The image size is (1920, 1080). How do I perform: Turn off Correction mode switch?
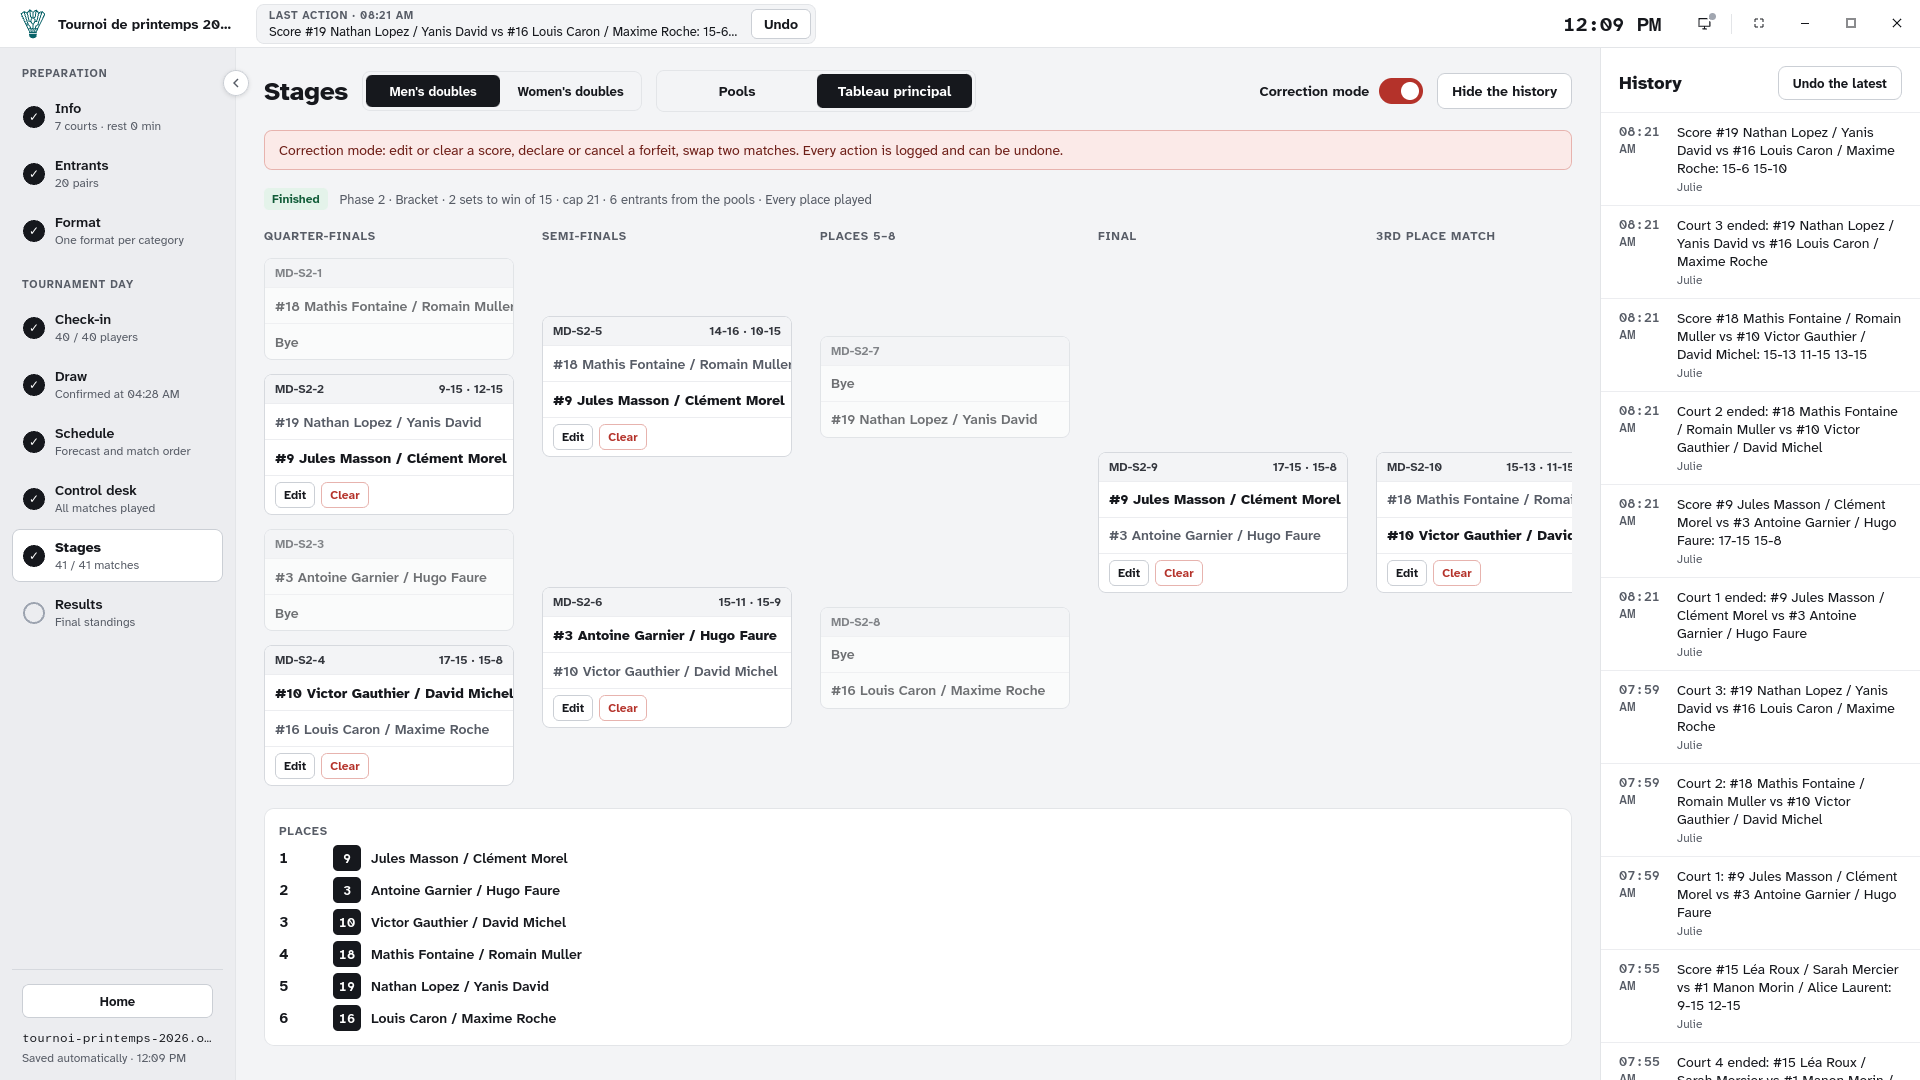[1400, 91]
